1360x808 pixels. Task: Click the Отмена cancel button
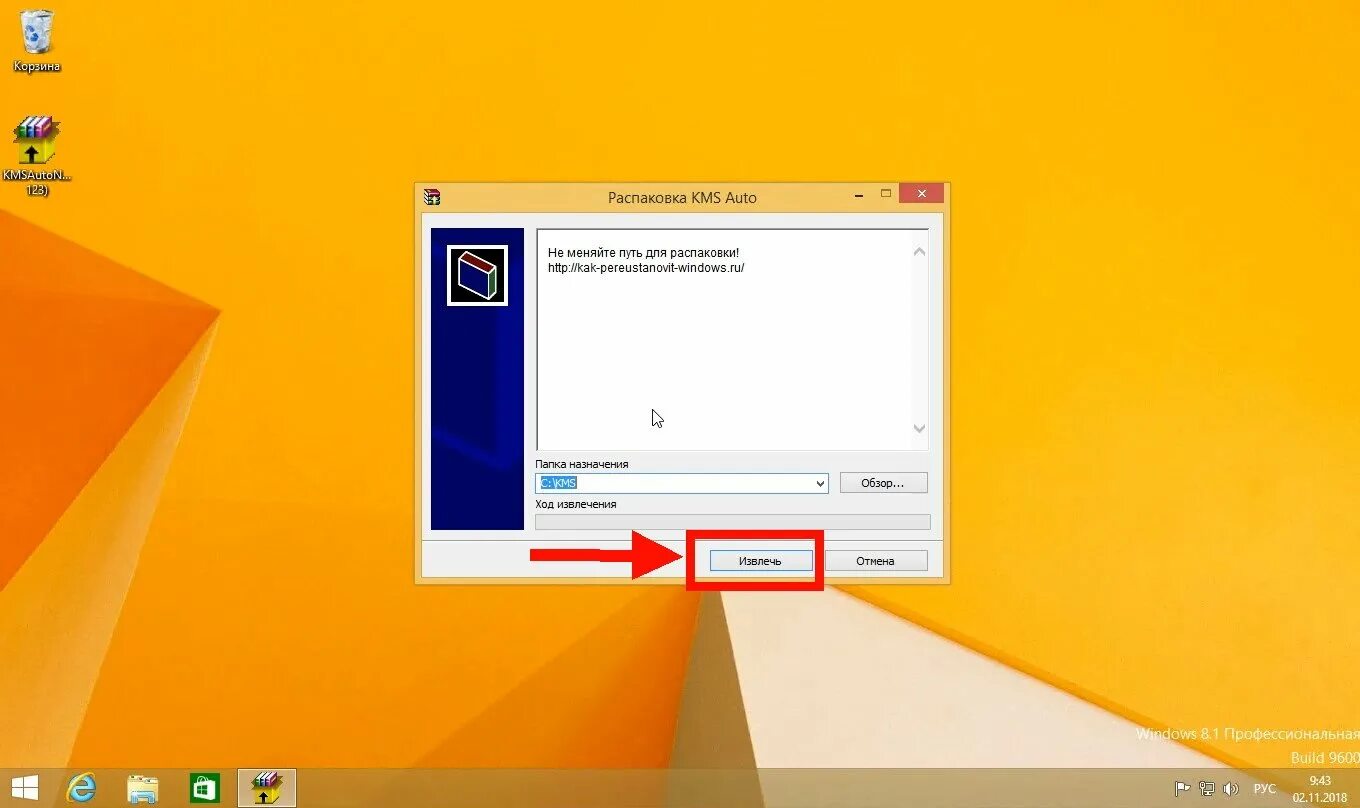[x=875, y=561]
